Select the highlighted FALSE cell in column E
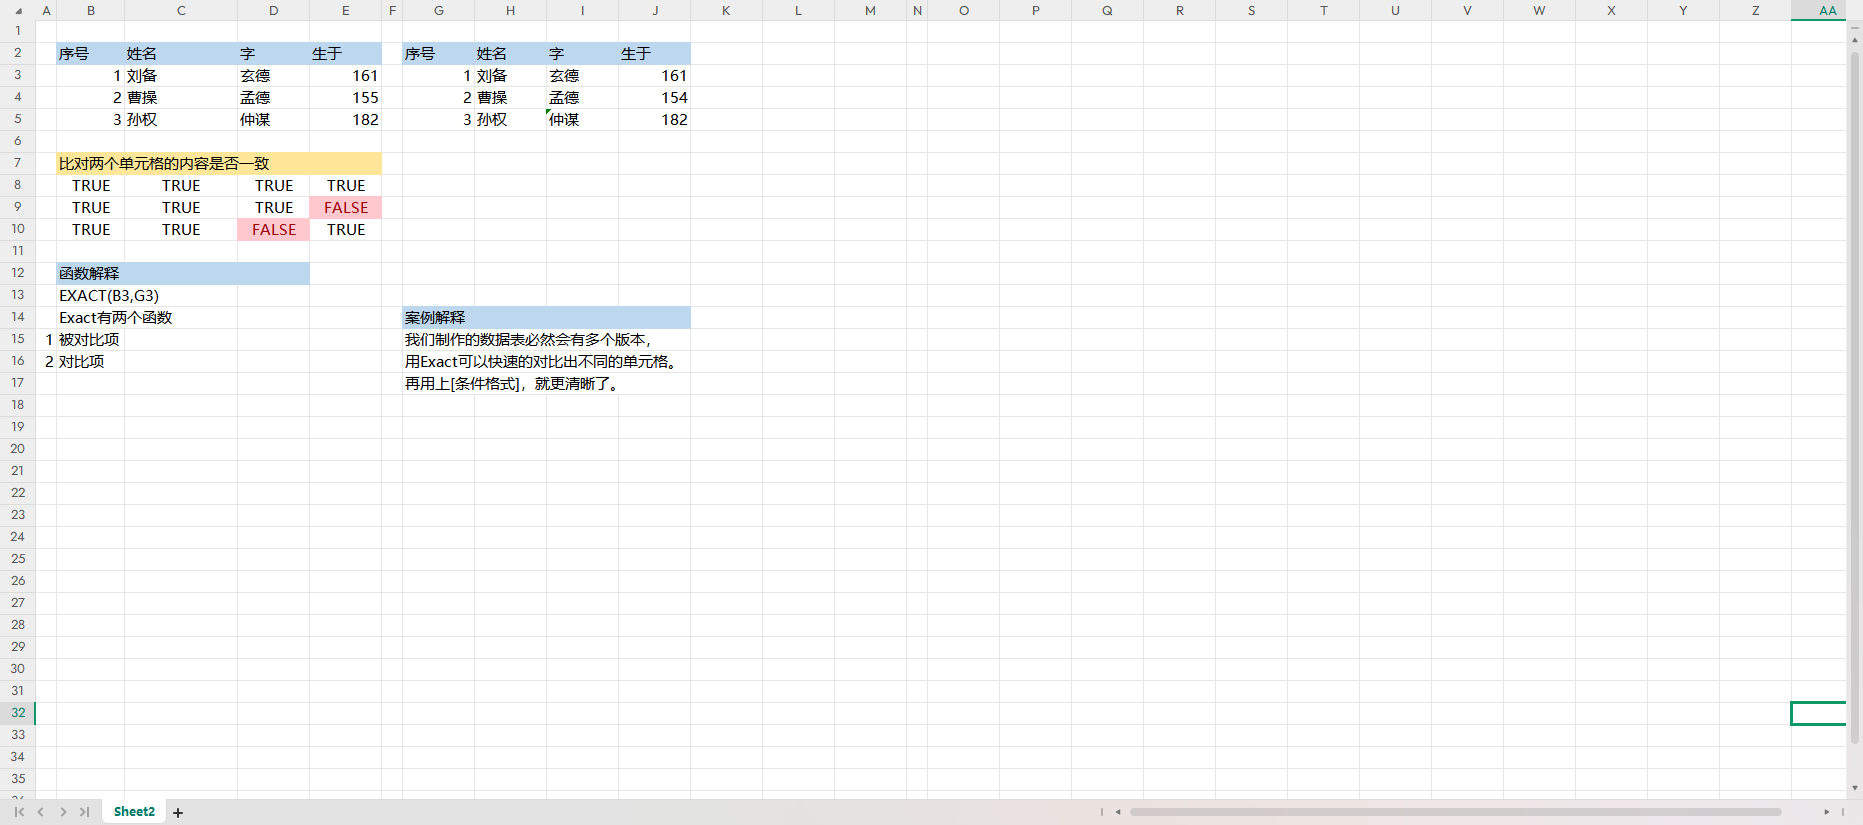The image size is (1863, 825). 346,208
